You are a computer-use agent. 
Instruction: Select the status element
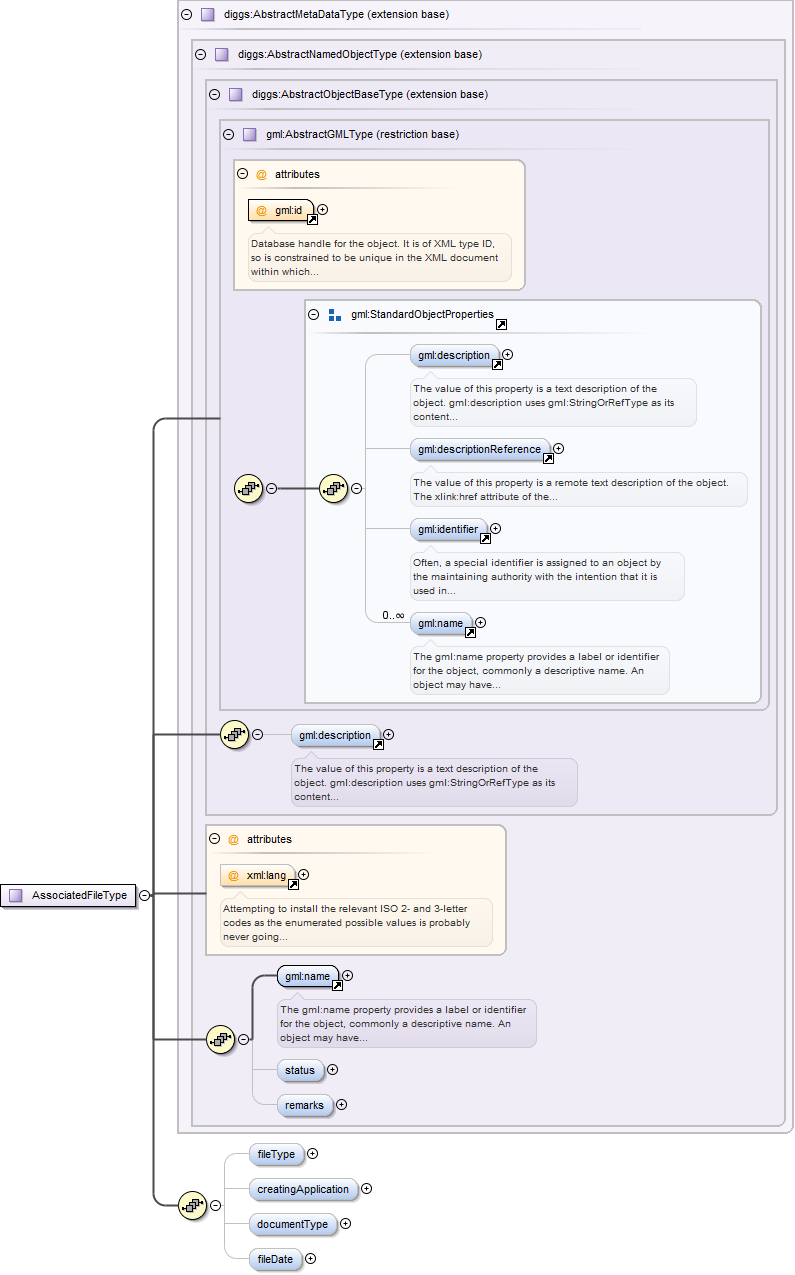[299, 1070]
